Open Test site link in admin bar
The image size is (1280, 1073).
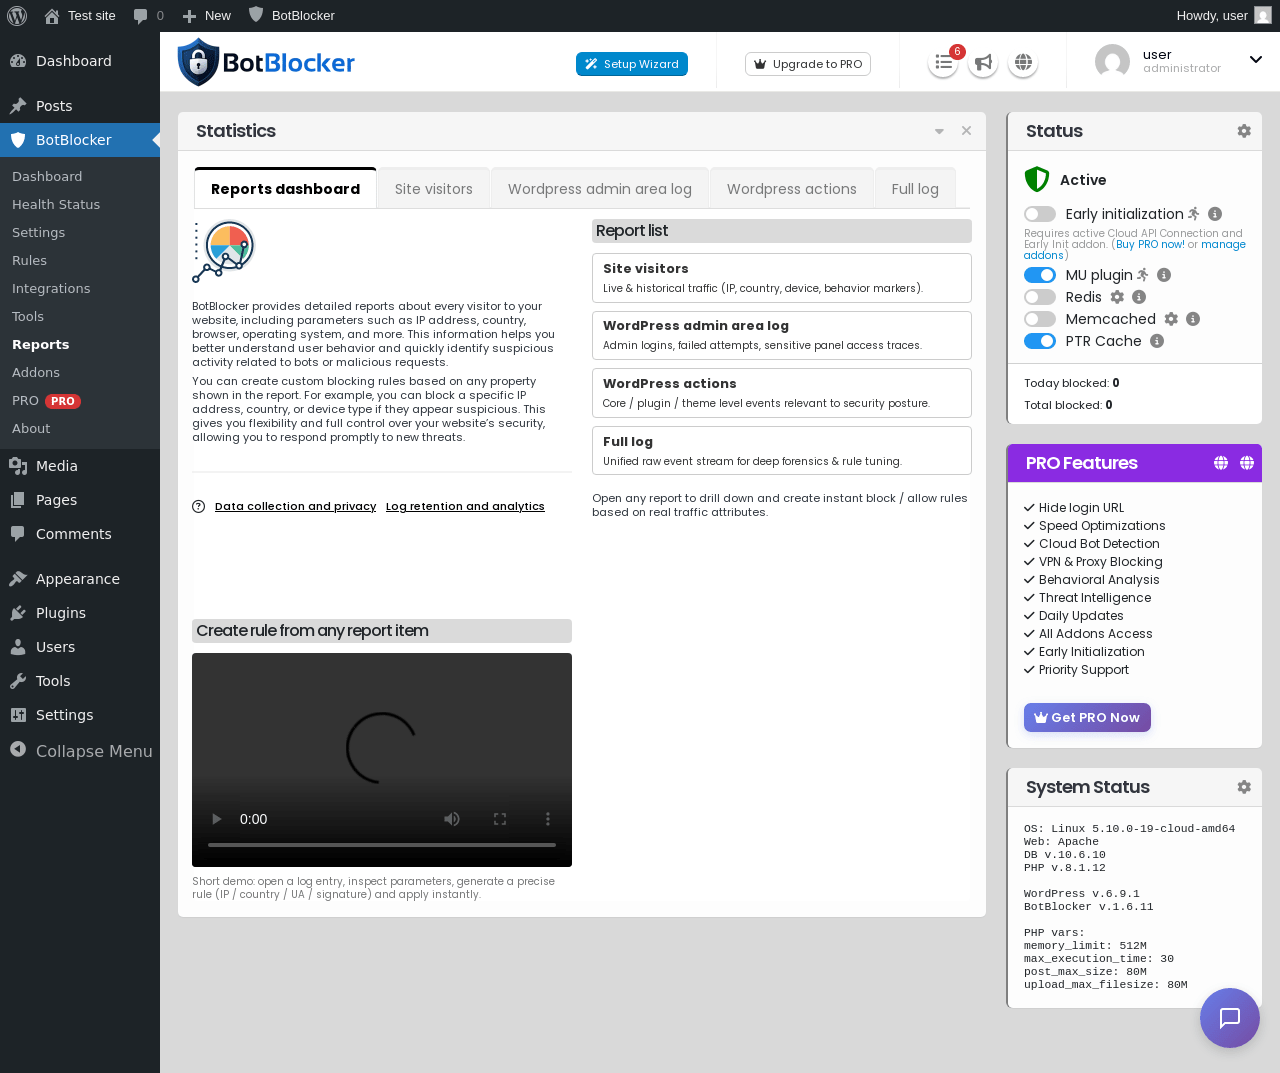pos(80,15)
